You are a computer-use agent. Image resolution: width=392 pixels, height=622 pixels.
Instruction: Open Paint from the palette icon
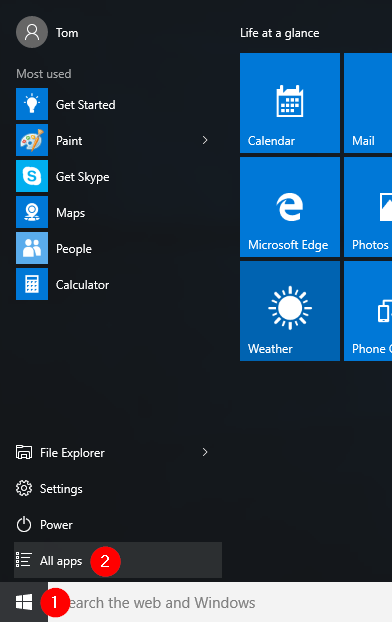(x=32, y=140)
